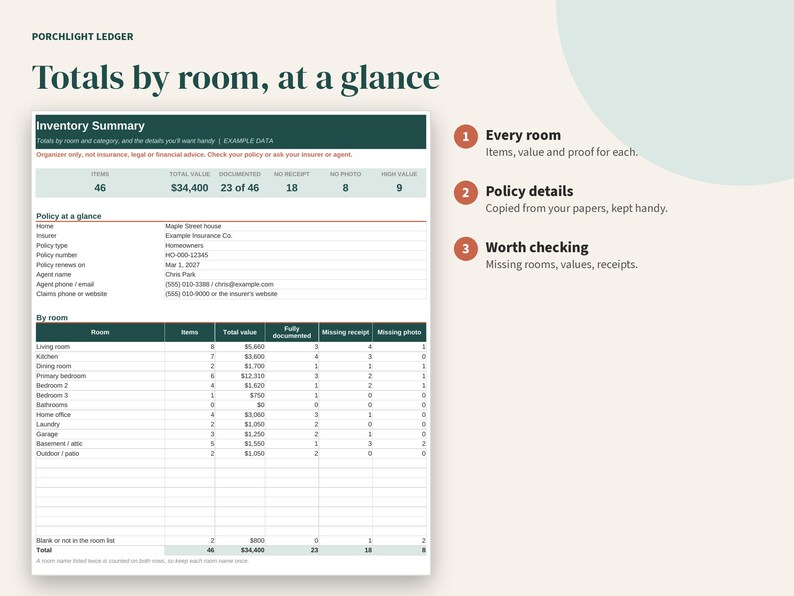Select the 'Primary bedroom' row label
This screenshot has height=596, width=794.
pyautogui.click(x=61, y=376)
